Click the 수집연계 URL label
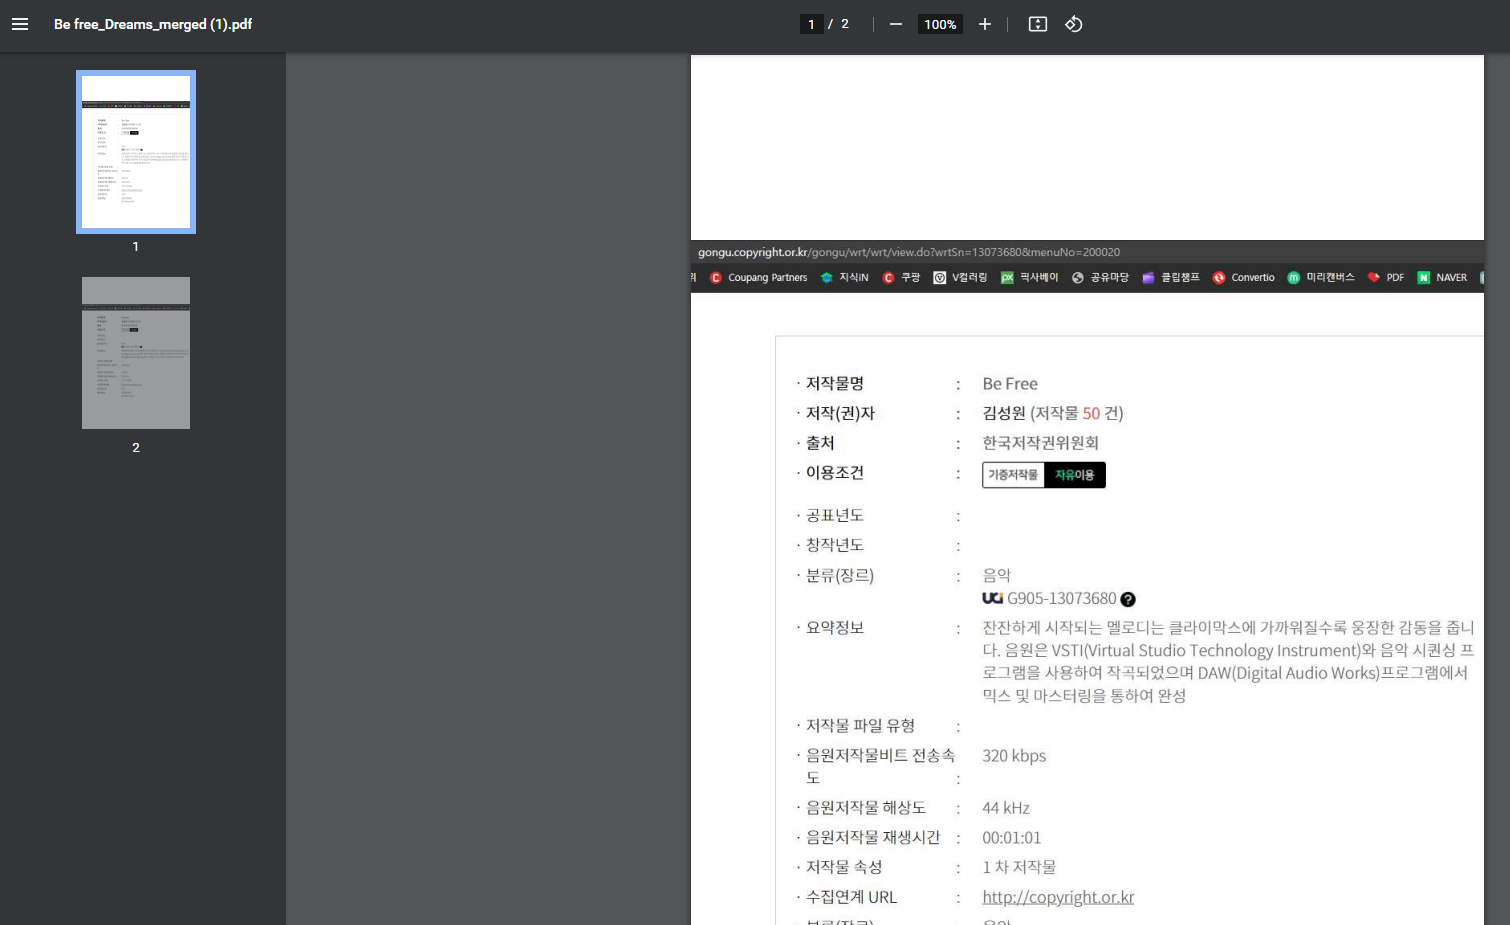The width and height of the screenshot is (1510, 925). tap(852, 897)
